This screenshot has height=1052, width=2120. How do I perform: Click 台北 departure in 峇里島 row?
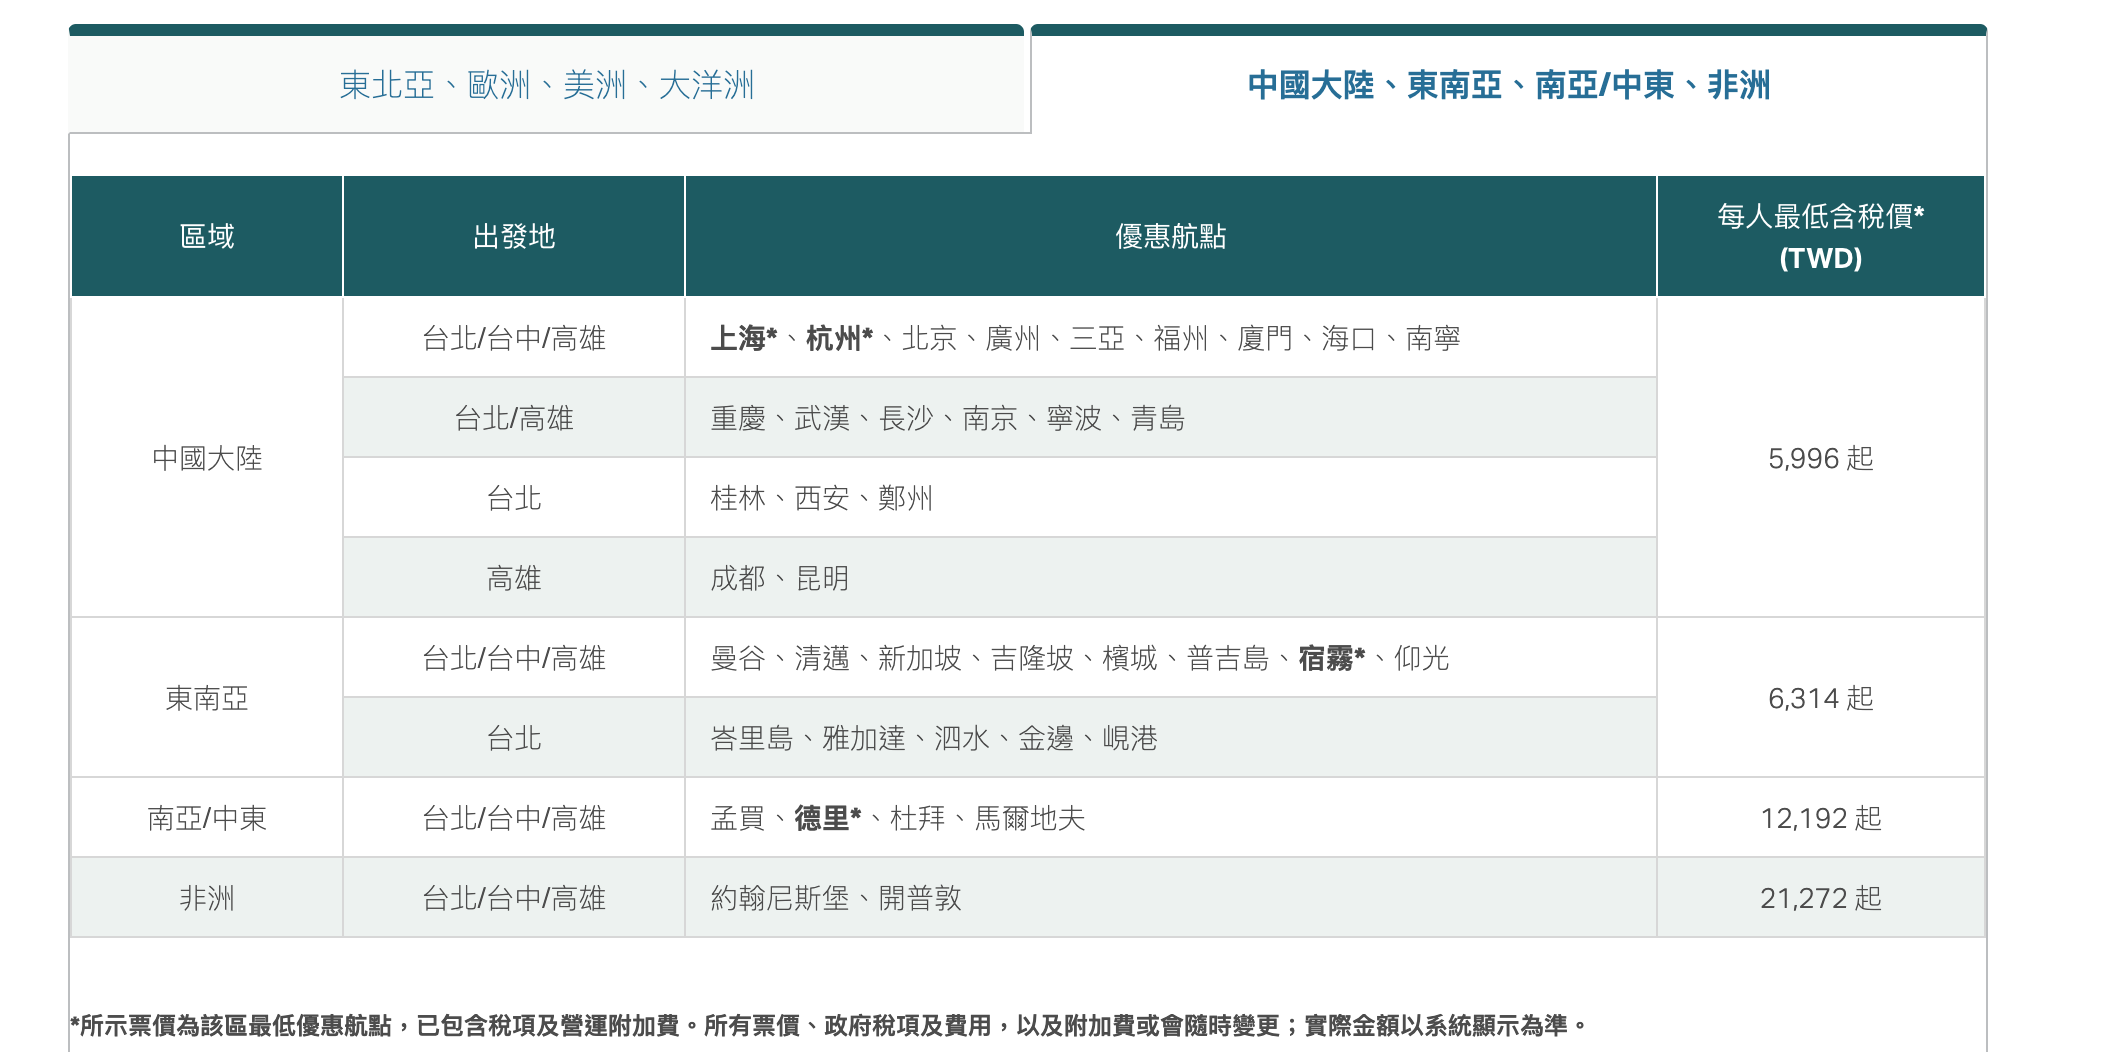click(514, 738)
